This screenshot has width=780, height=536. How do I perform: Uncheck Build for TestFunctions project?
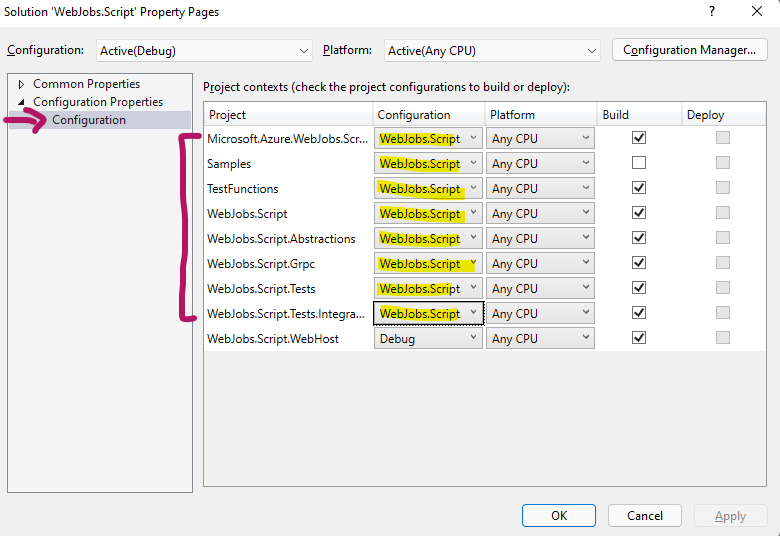pyautogui.click(x=639, y=188)
